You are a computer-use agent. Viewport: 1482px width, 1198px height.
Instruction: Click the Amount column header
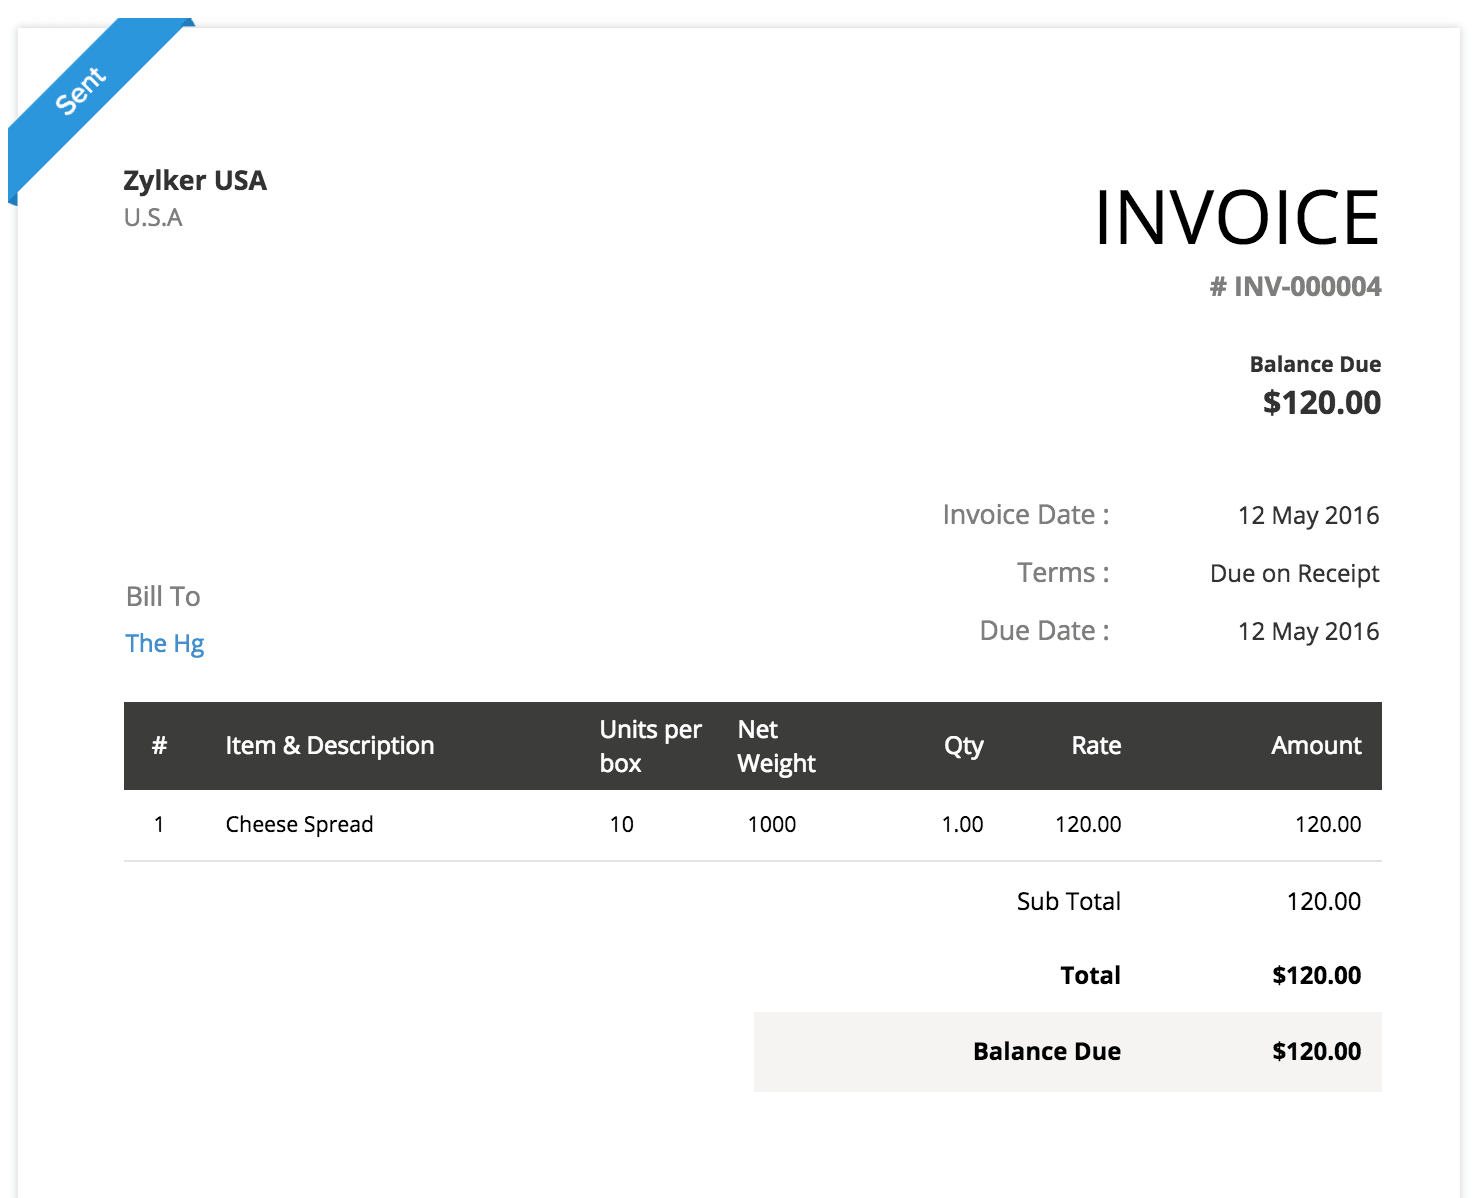click(1316, 746)
